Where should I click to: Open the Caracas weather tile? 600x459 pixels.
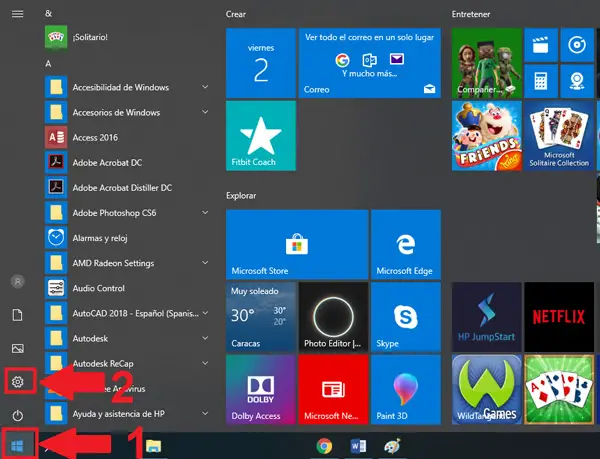point(260,317)
